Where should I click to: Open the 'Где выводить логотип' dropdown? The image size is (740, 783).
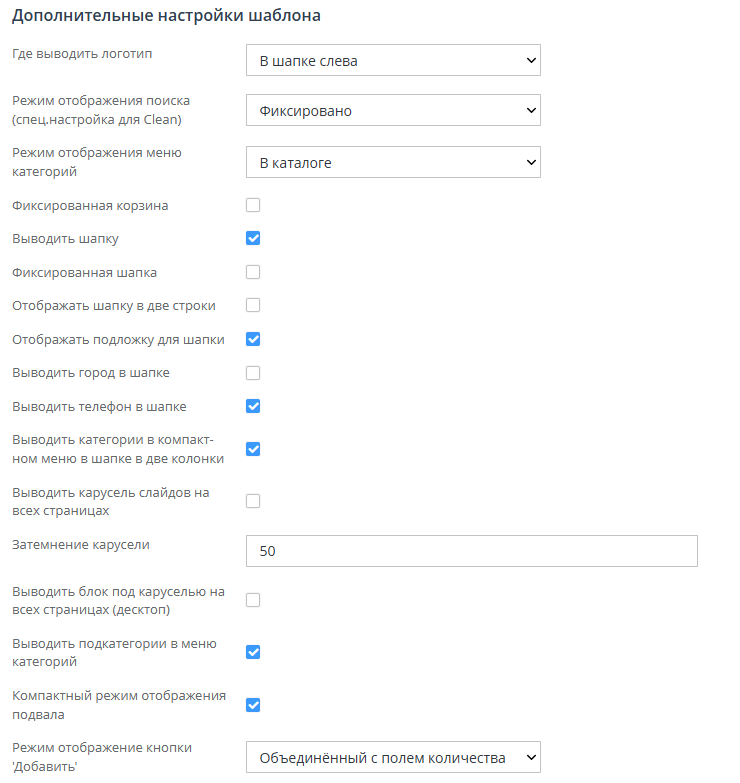tap(393, 61)
